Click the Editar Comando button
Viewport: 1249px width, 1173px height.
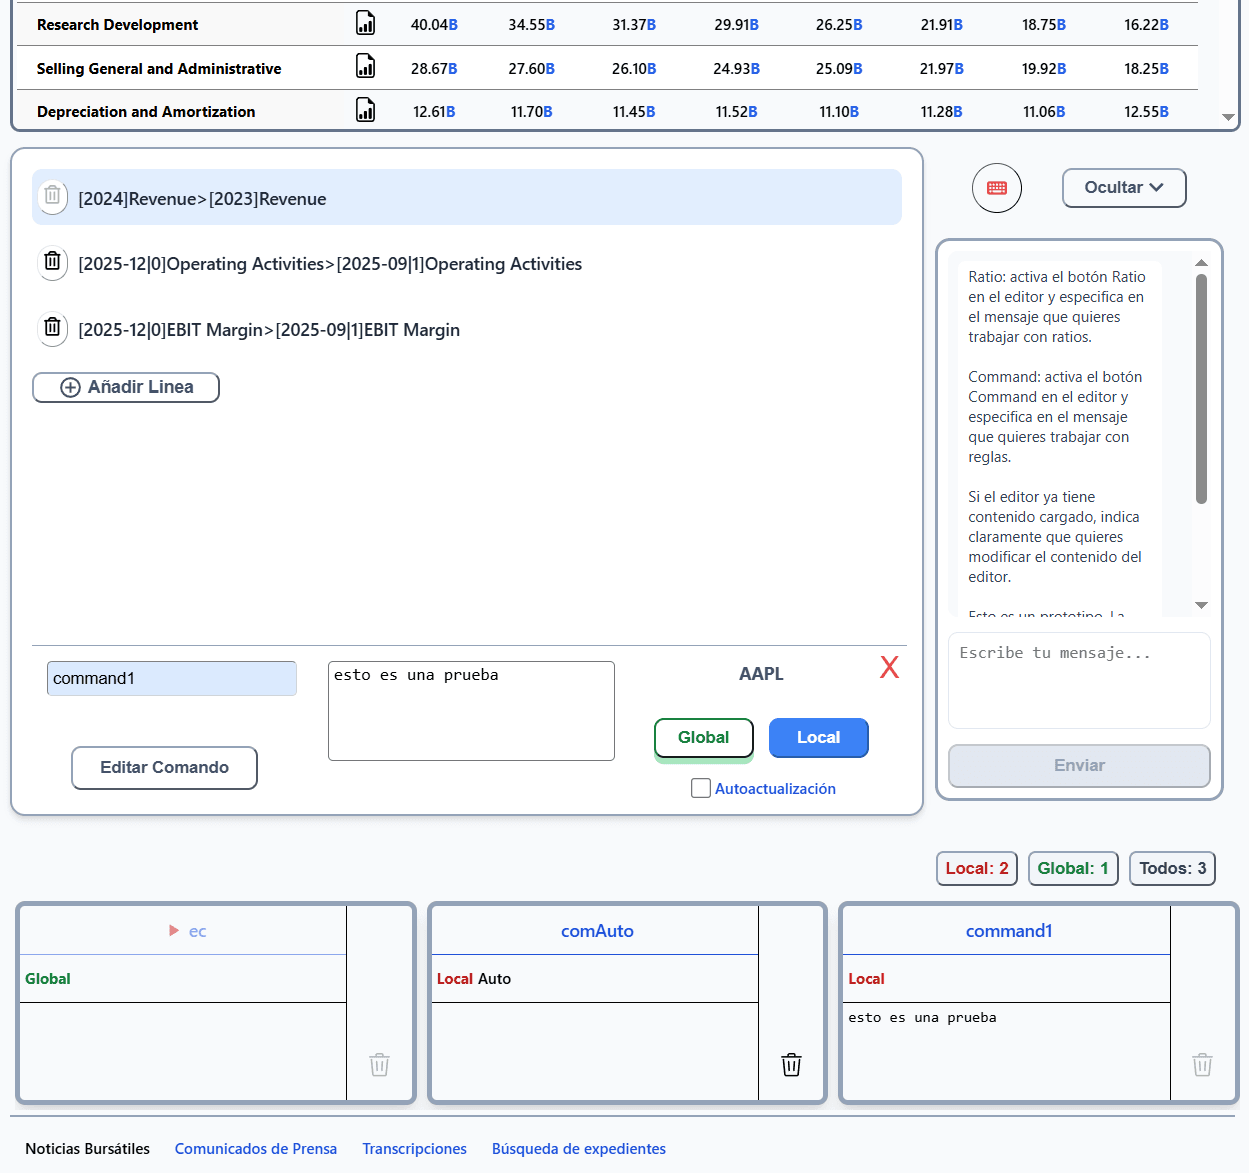point(165,768)
